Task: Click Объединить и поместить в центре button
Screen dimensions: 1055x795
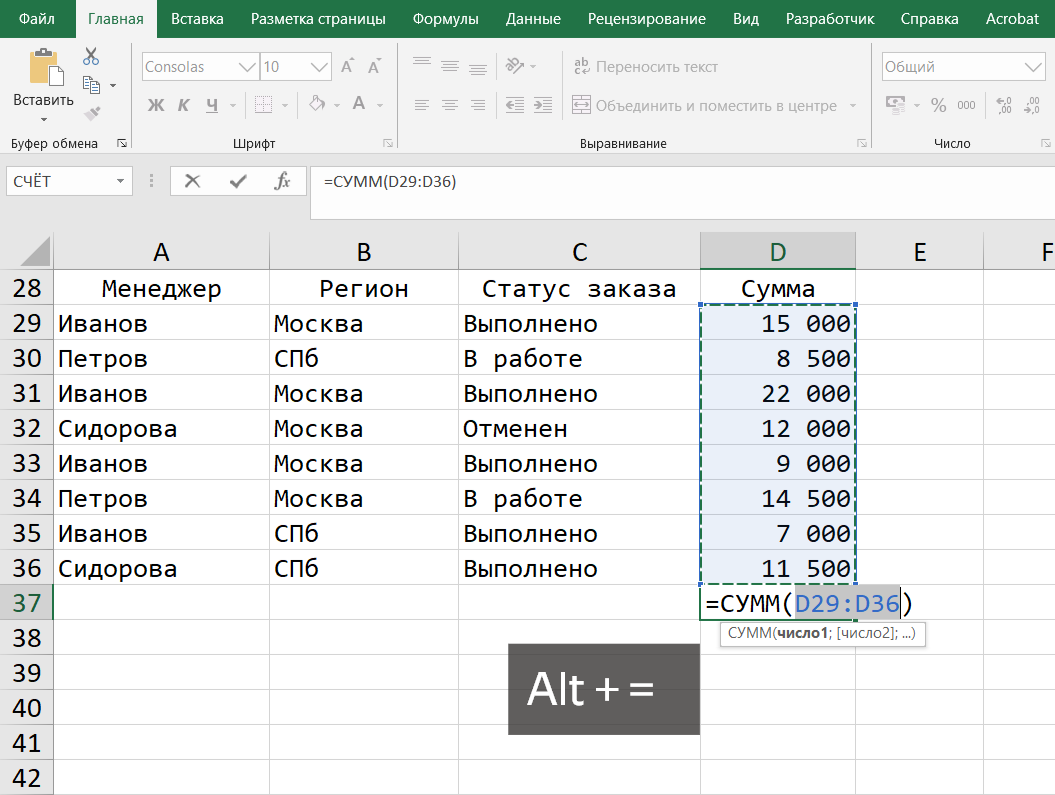Action: click(704, 106)
